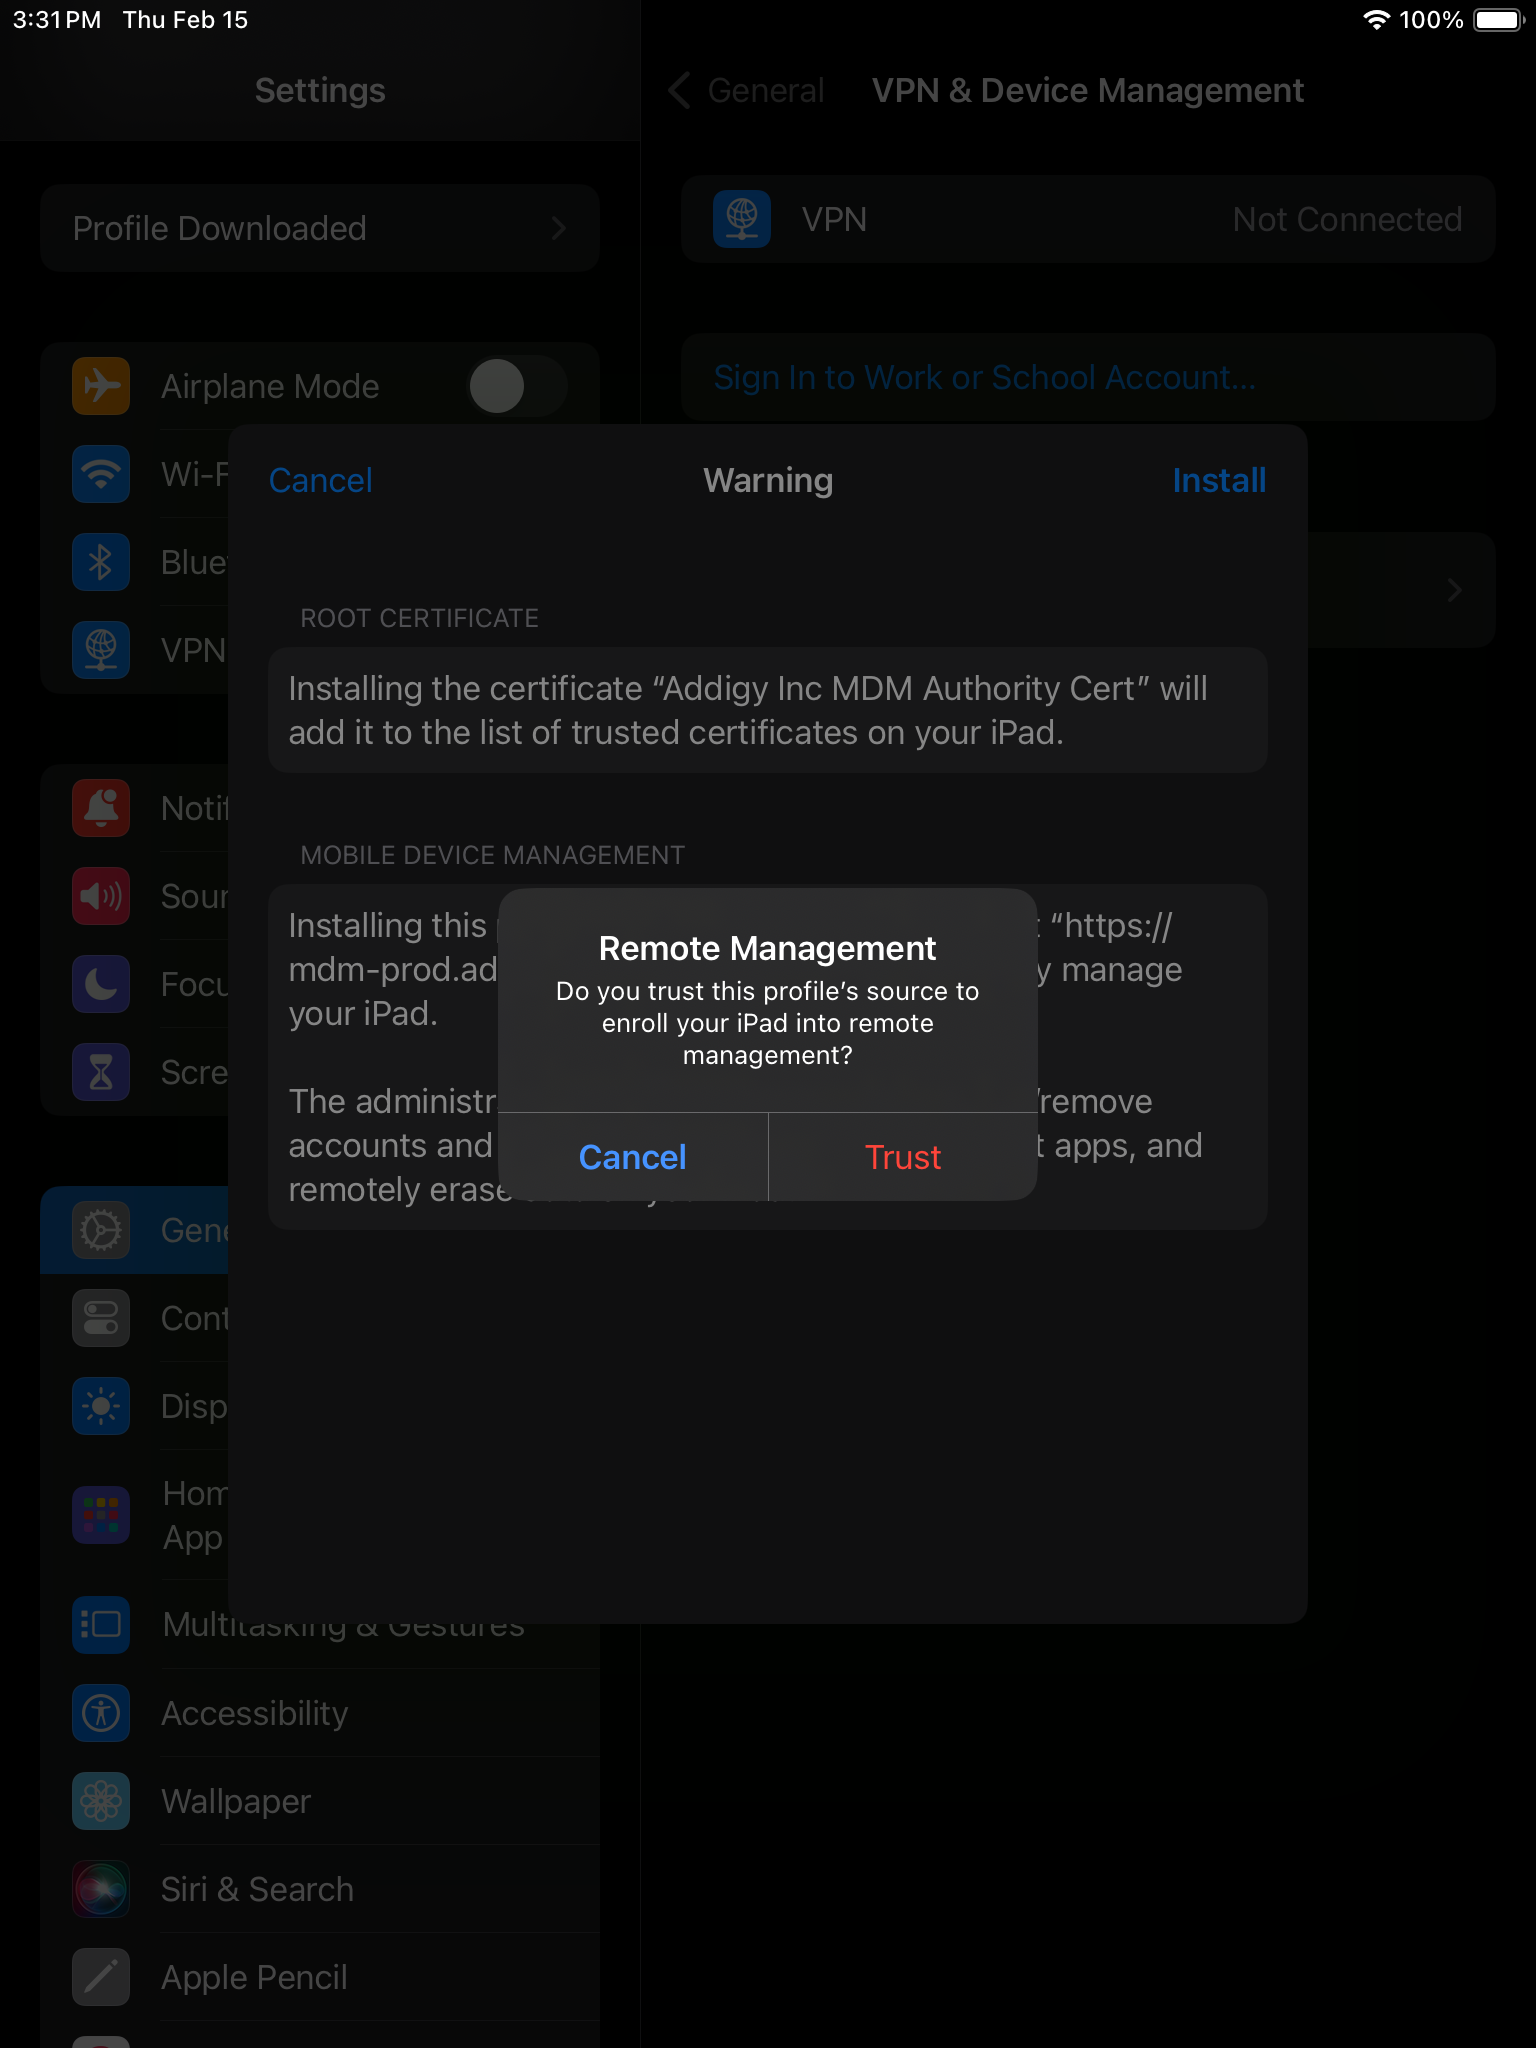Tap the Apple Pencil icon
The image size is (1536, 2048).
(101, 1977)
